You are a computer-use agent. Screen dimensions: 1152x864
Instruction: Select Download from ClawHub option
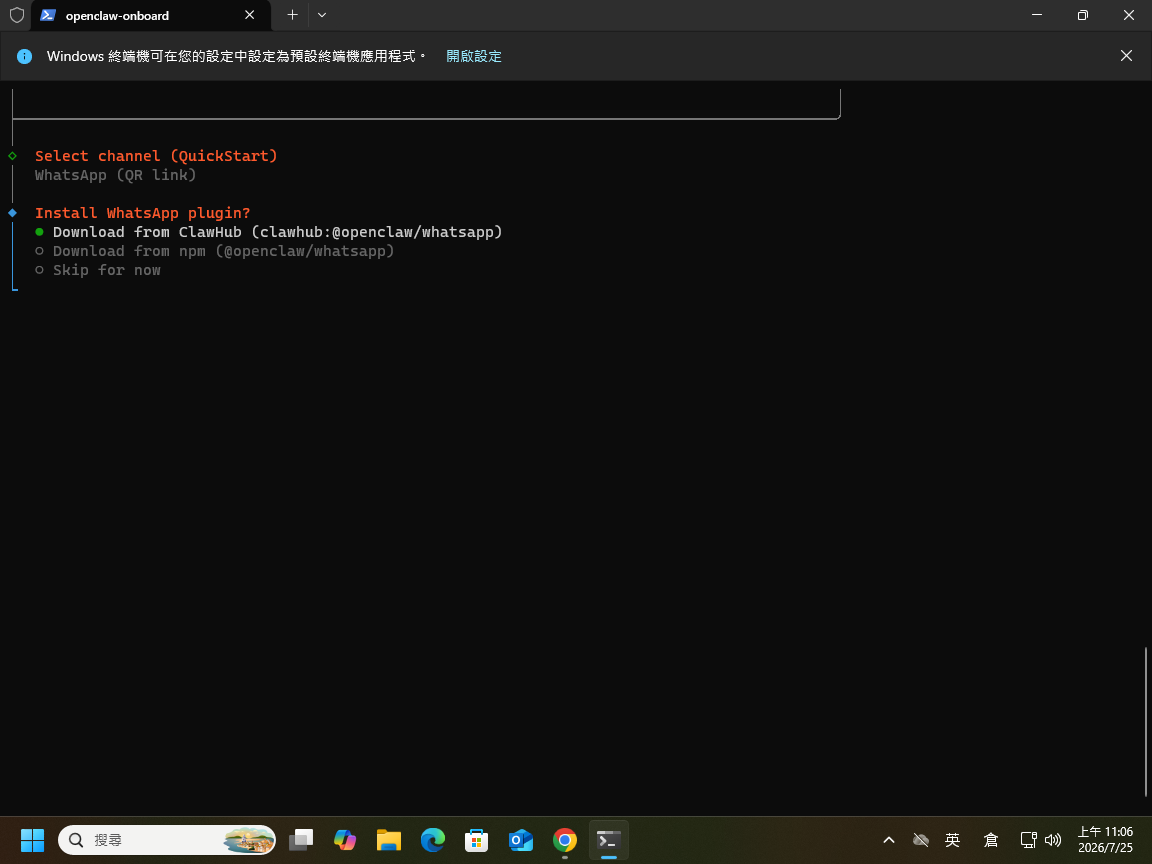point(269,232)
